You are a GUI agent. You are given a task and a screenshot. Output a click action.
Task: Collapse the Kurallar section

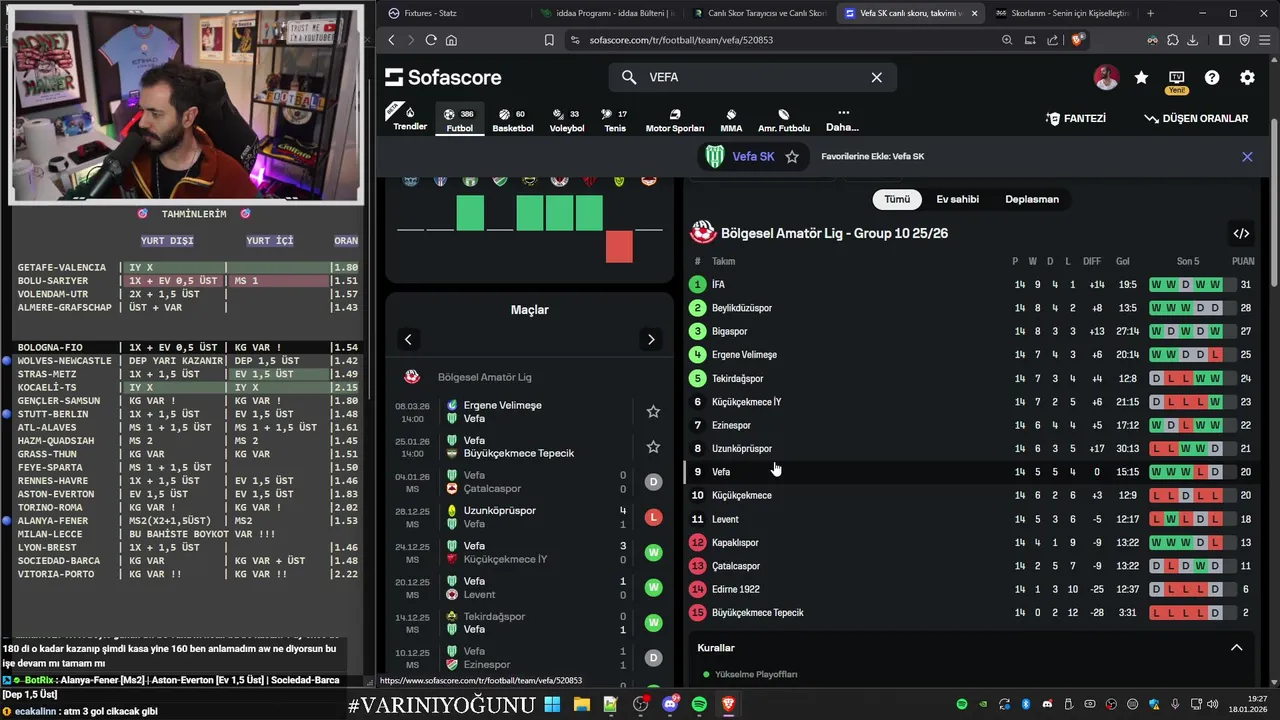click(x=1236, y=648)
